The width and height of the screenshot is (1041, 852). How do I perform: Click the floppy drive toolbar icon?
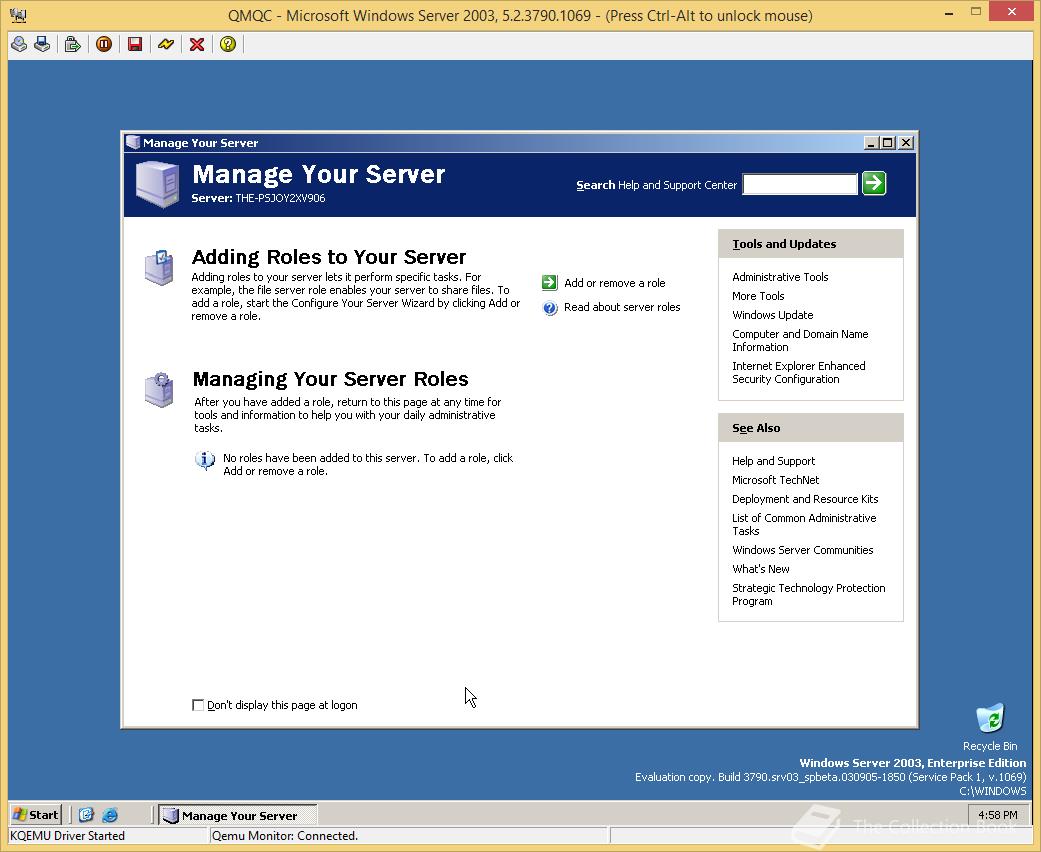click(x=42, y=44)
